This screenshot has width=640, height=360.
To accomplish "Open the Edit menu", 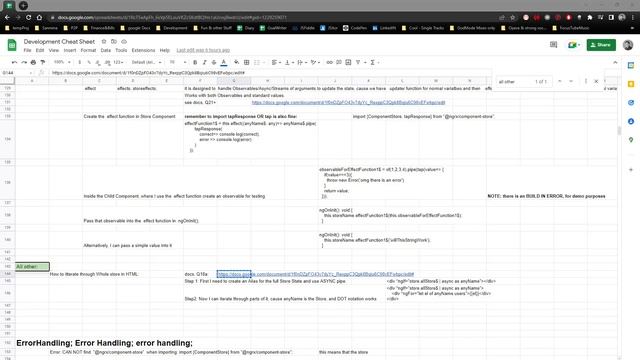I will [40, 50].
